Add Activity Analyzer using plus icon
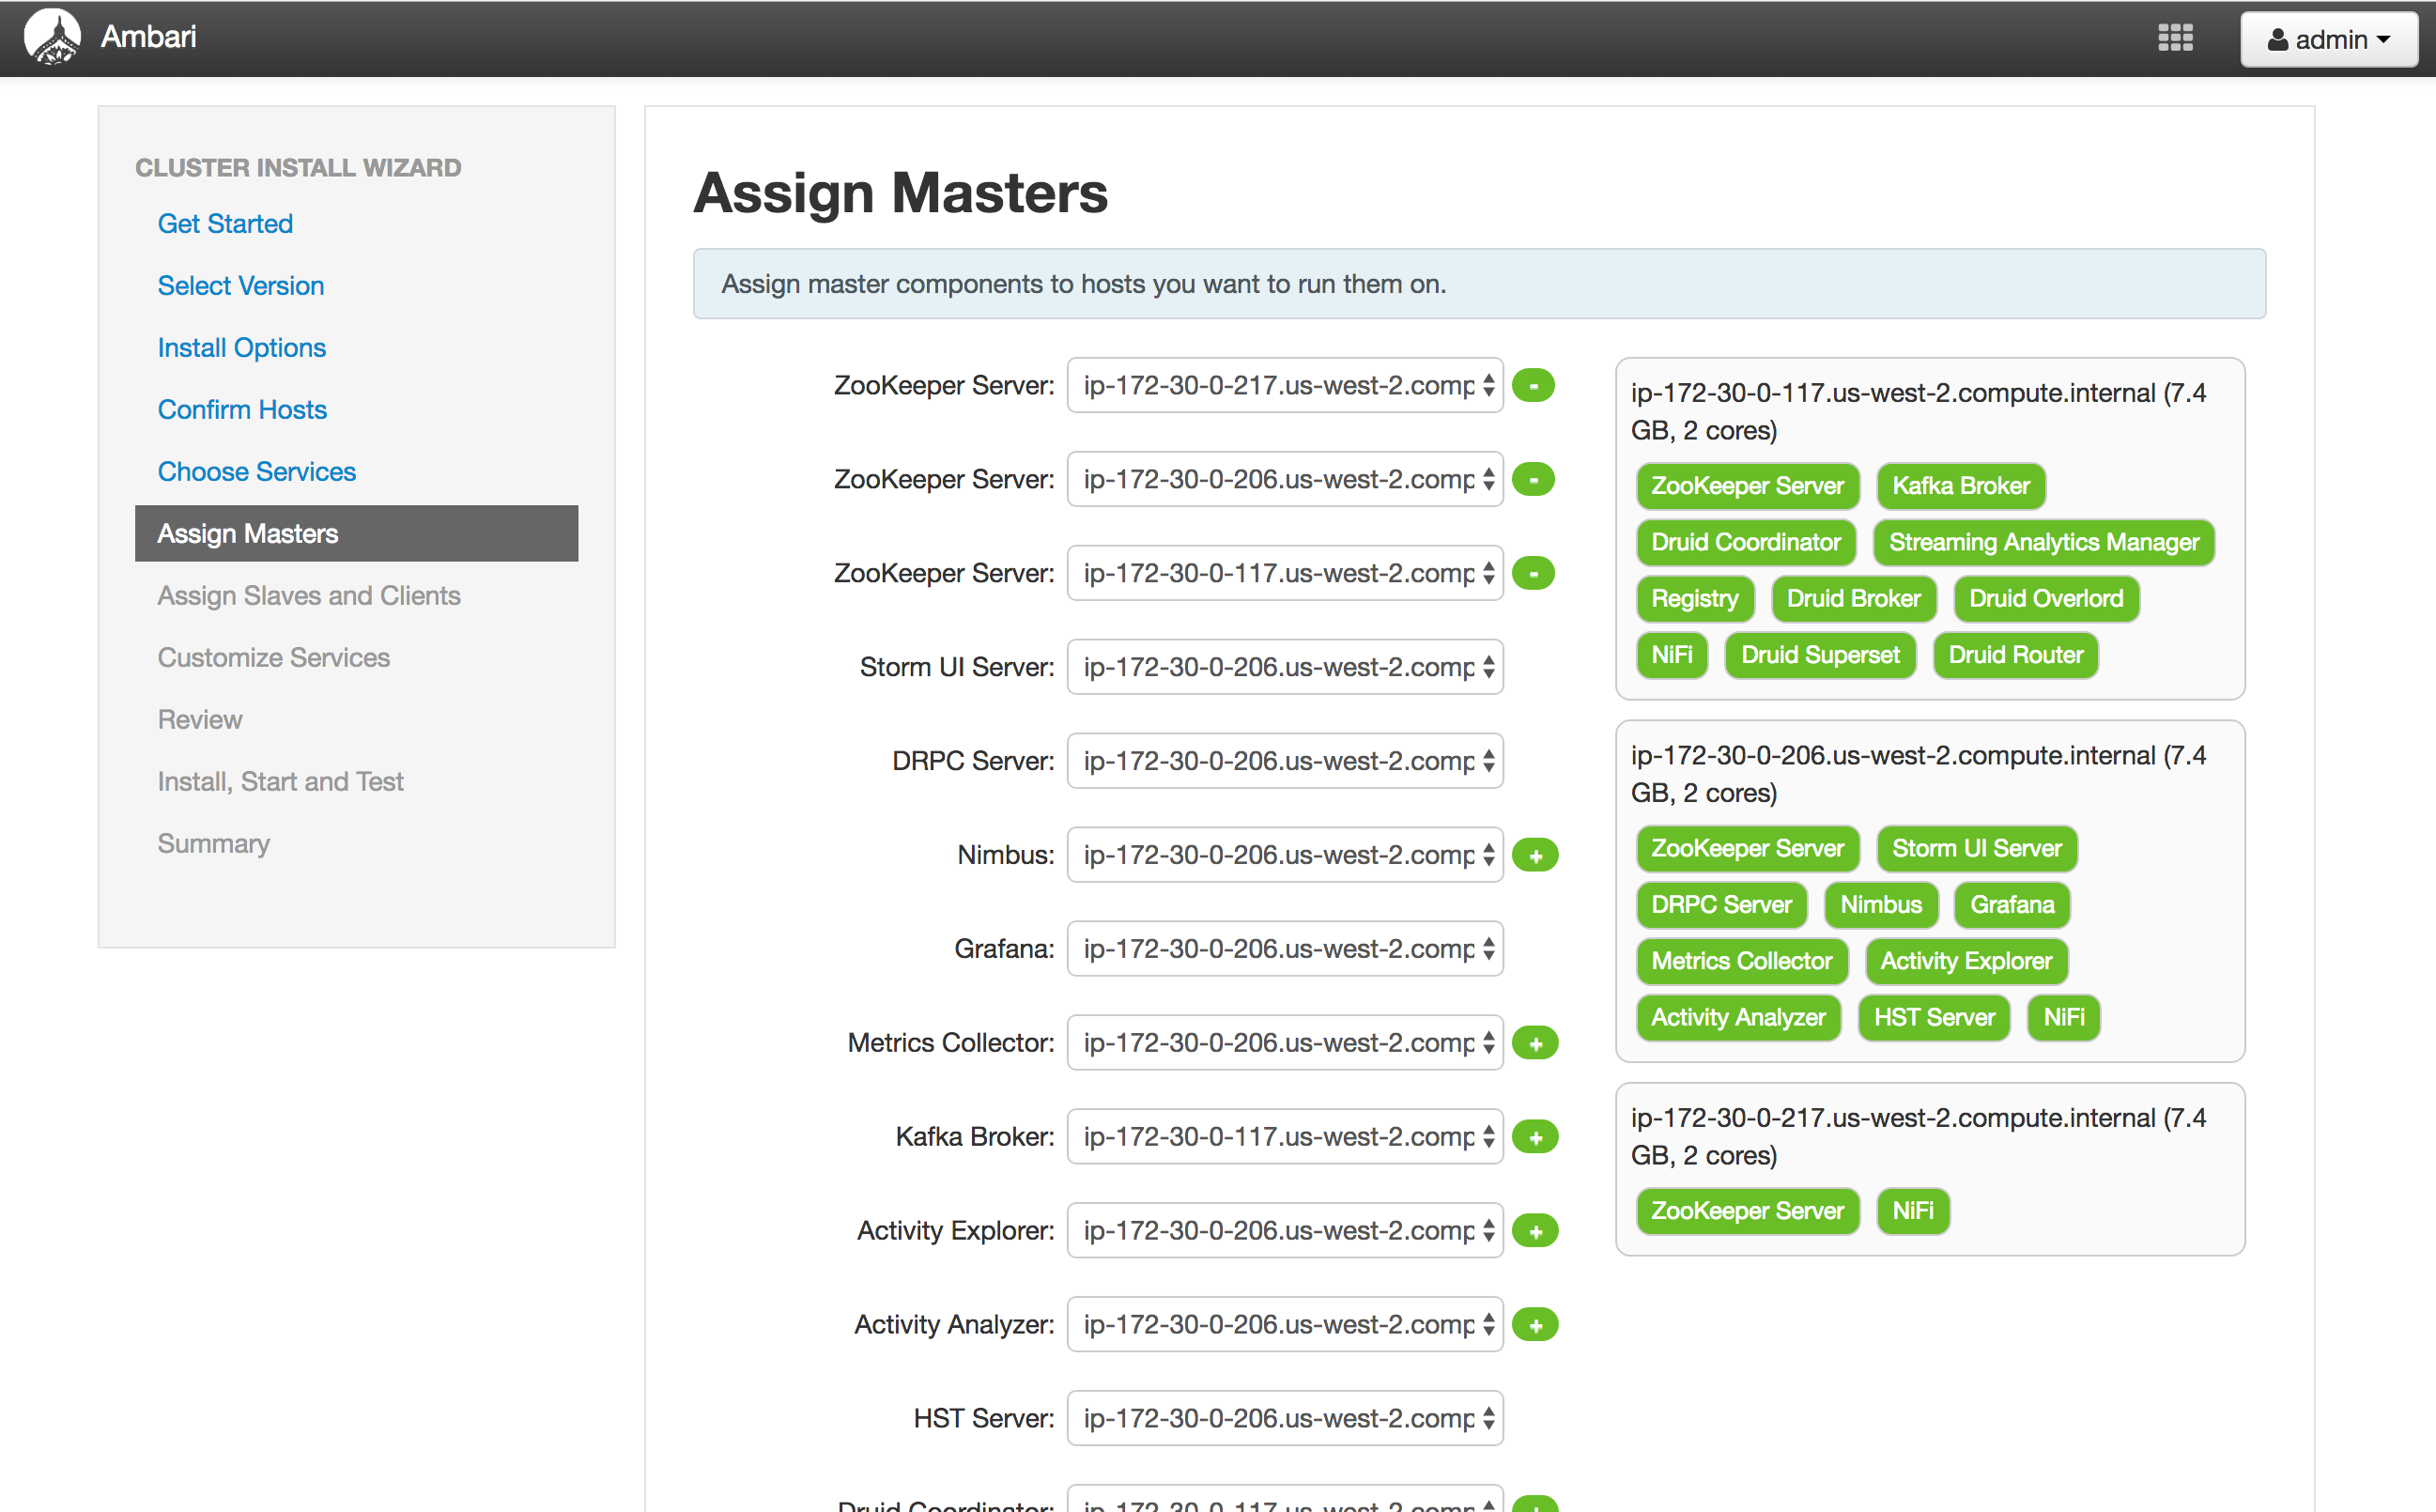 (x=1535, y=1325)
